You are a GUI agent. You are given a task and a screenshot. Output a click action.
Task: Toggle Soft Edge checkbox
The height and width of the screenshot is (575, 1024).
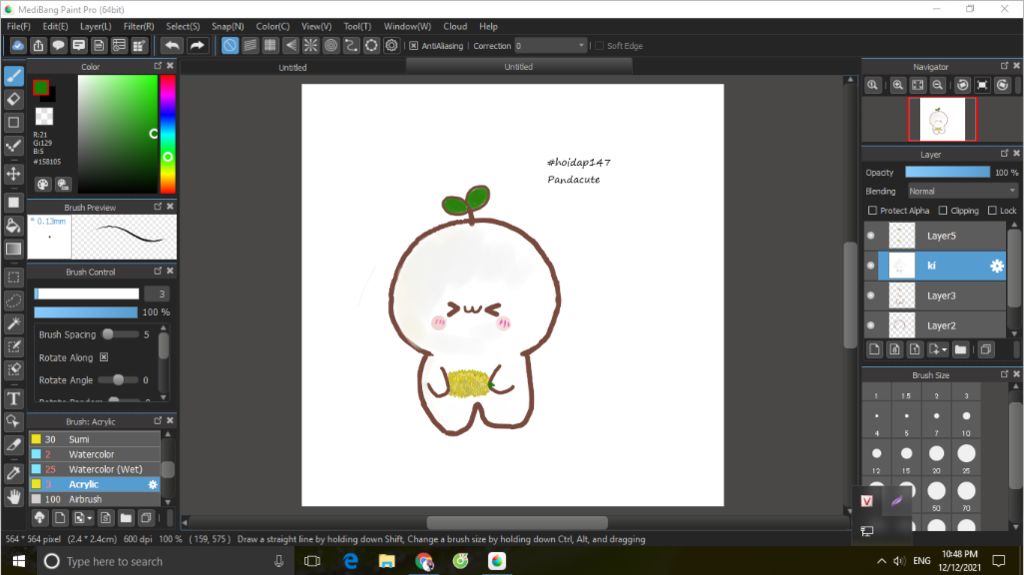(x=599, y=46)
